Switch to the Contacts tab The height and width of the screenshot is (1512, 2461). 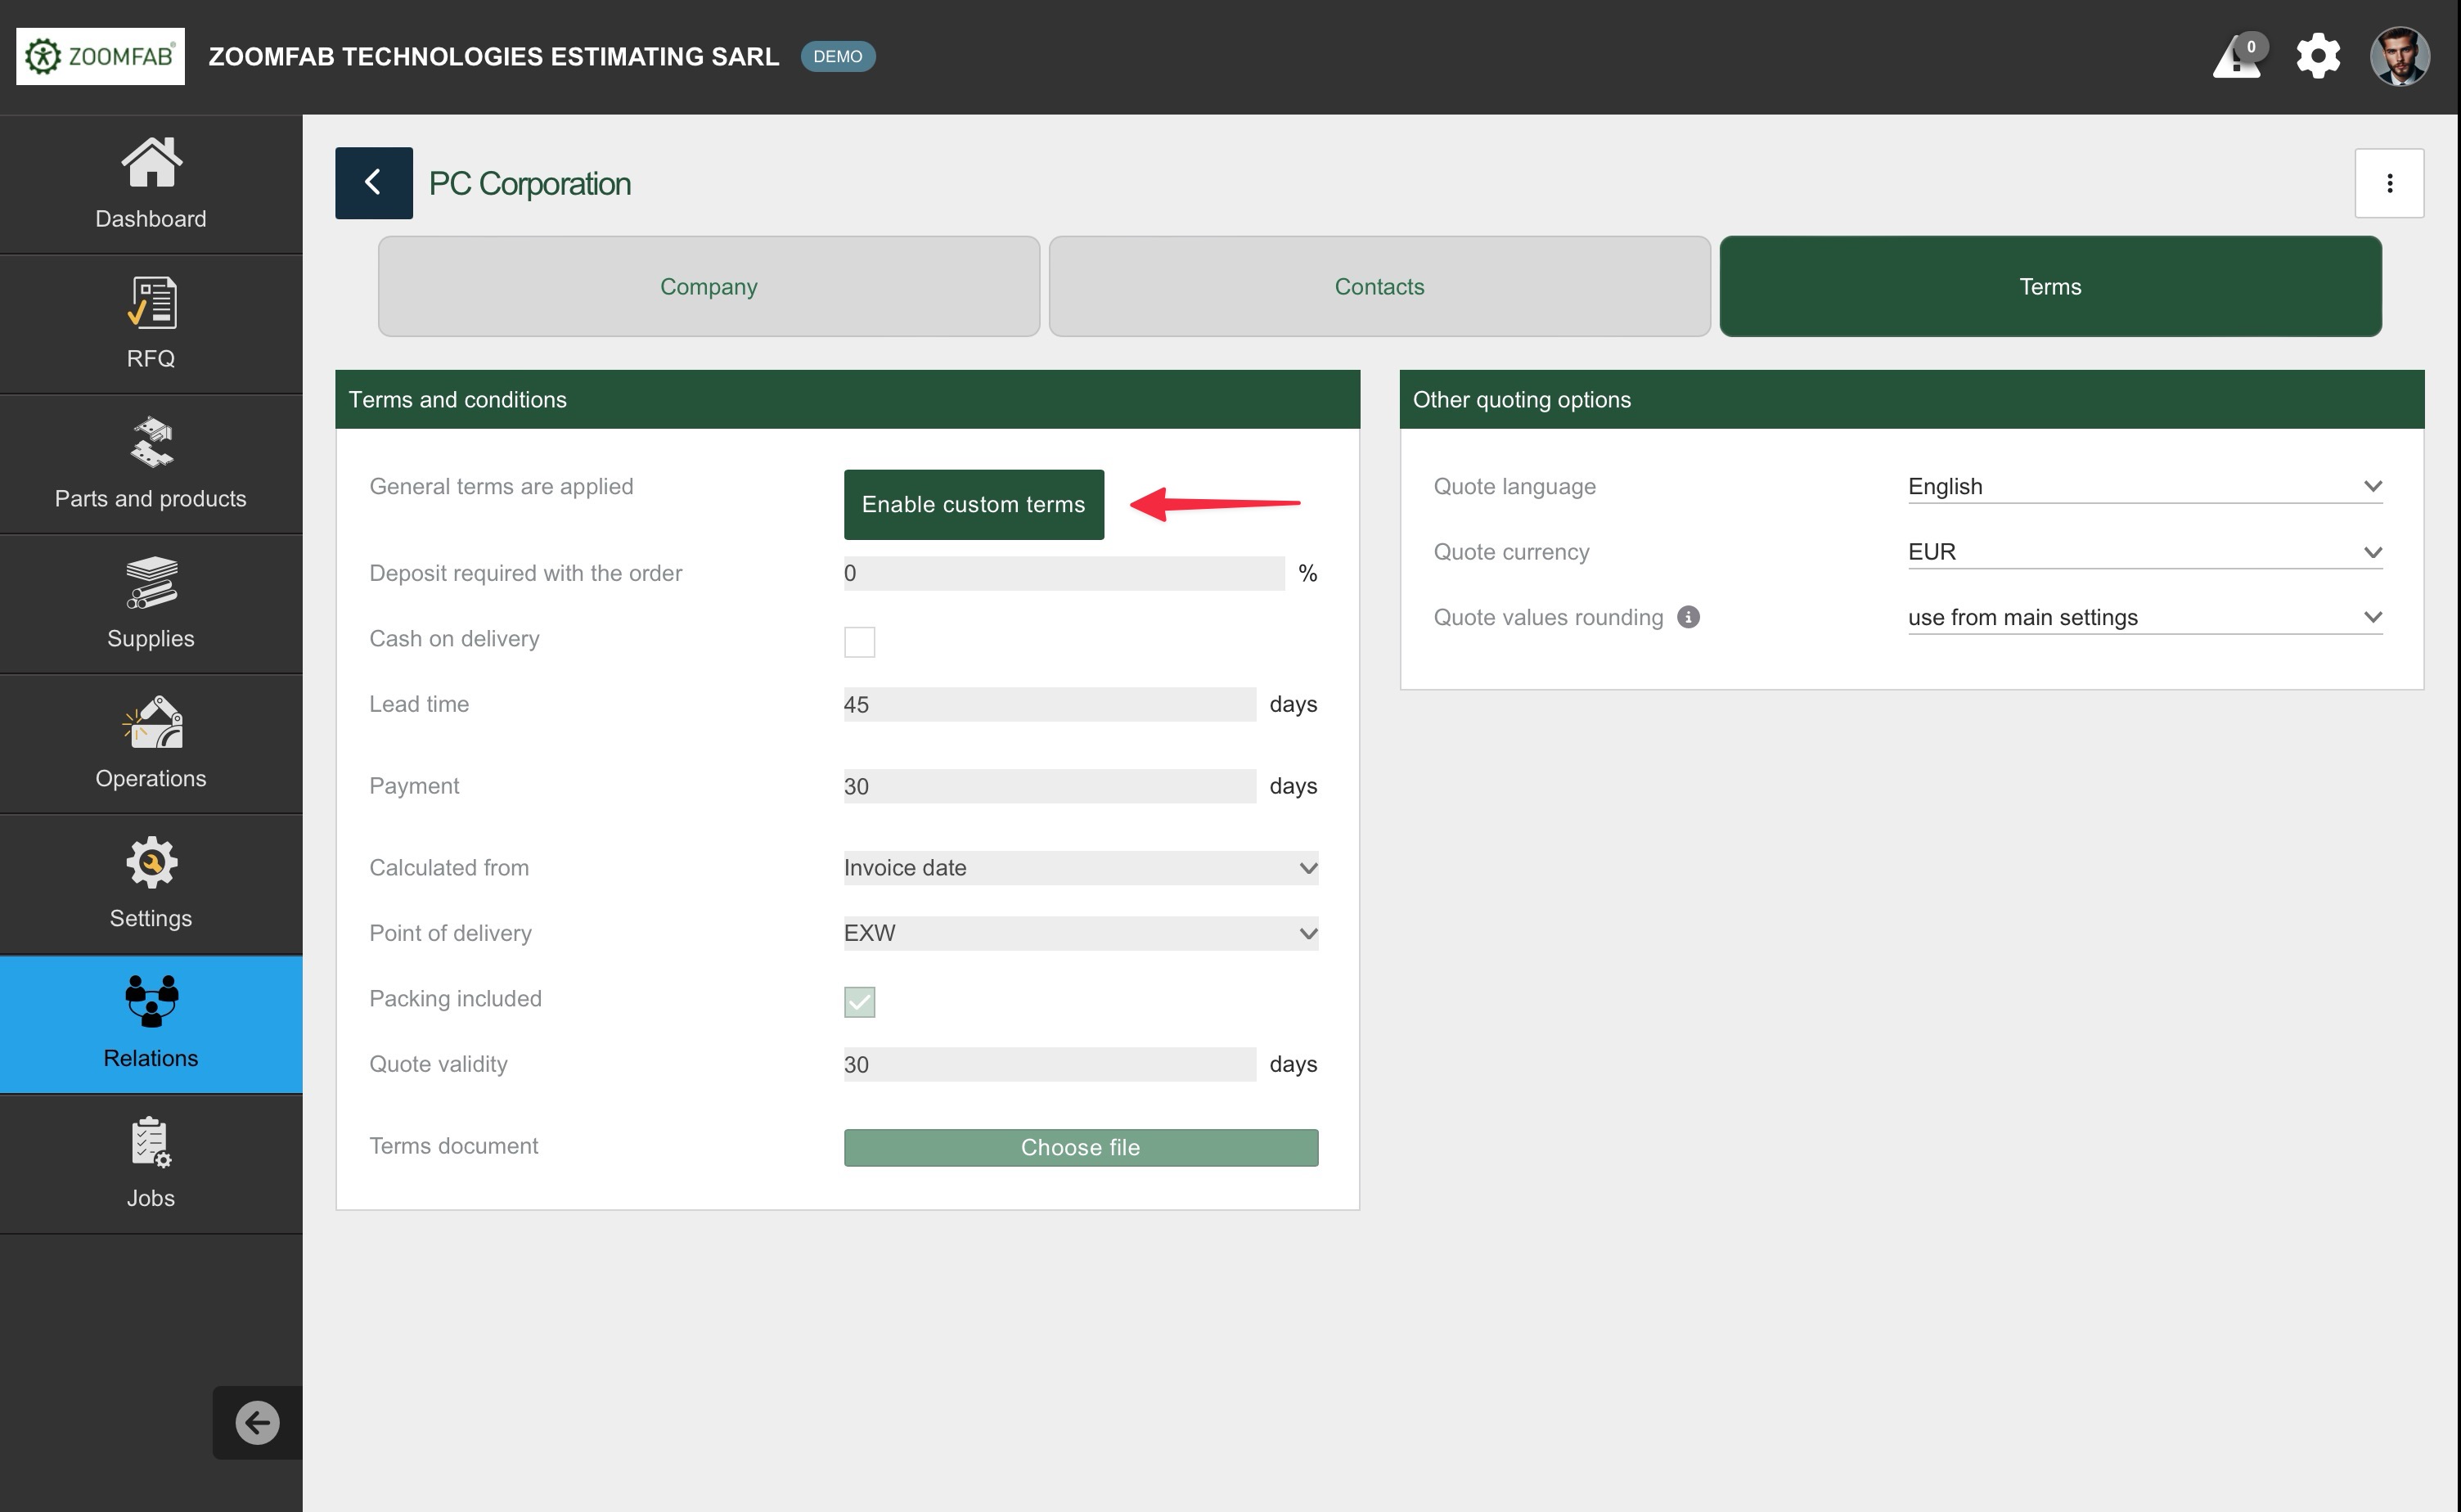pos(1379,287)
